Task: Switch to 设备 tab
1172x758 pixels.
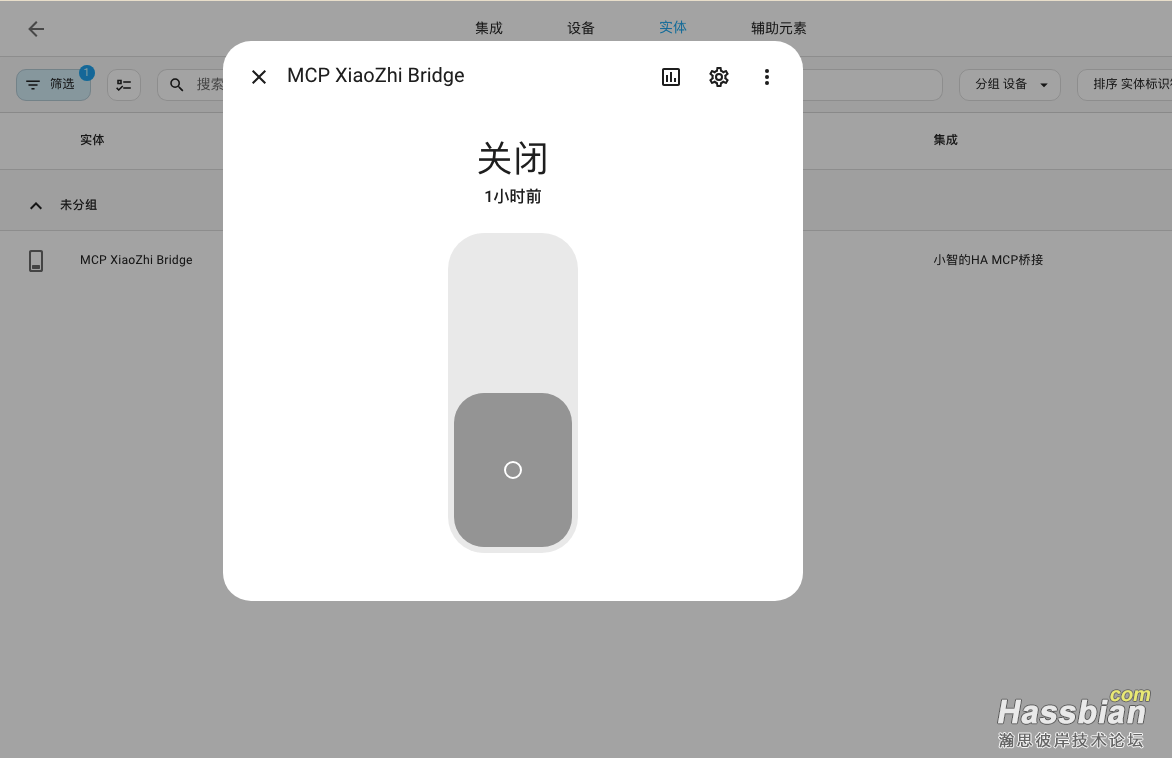Action: click(x=581, y=28)
